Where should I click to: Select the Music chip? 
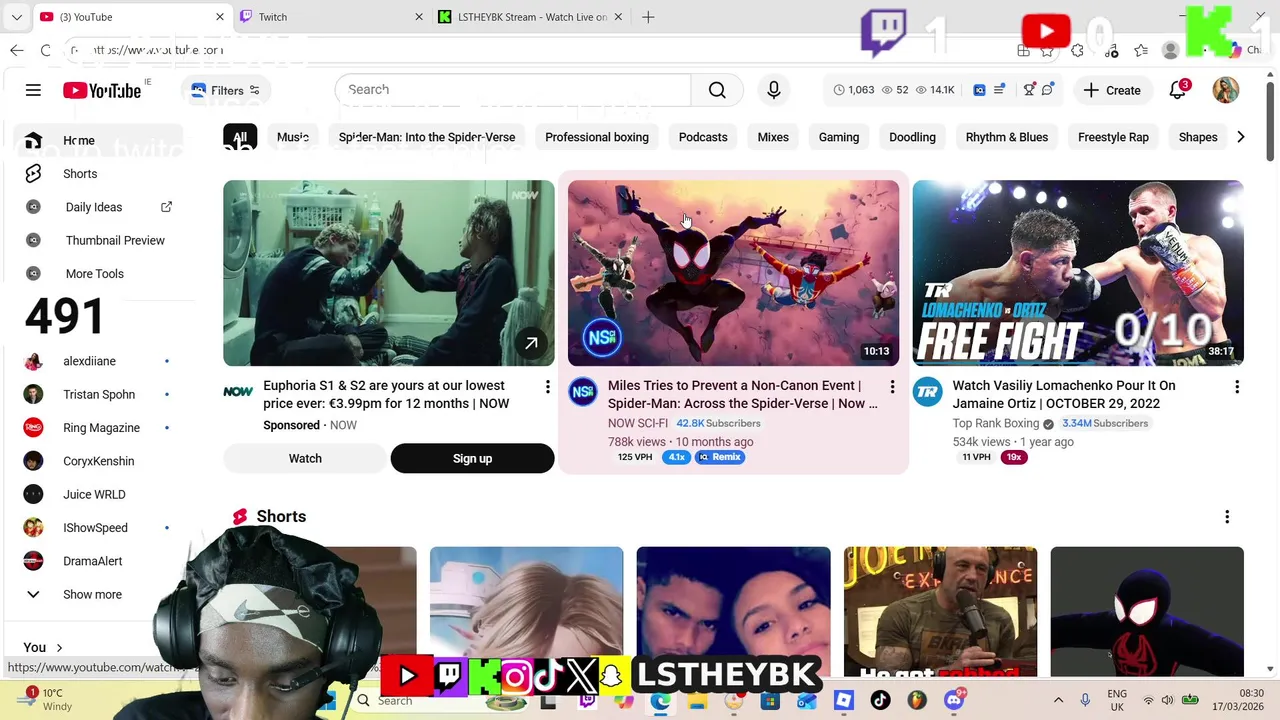tap(293, 137)
